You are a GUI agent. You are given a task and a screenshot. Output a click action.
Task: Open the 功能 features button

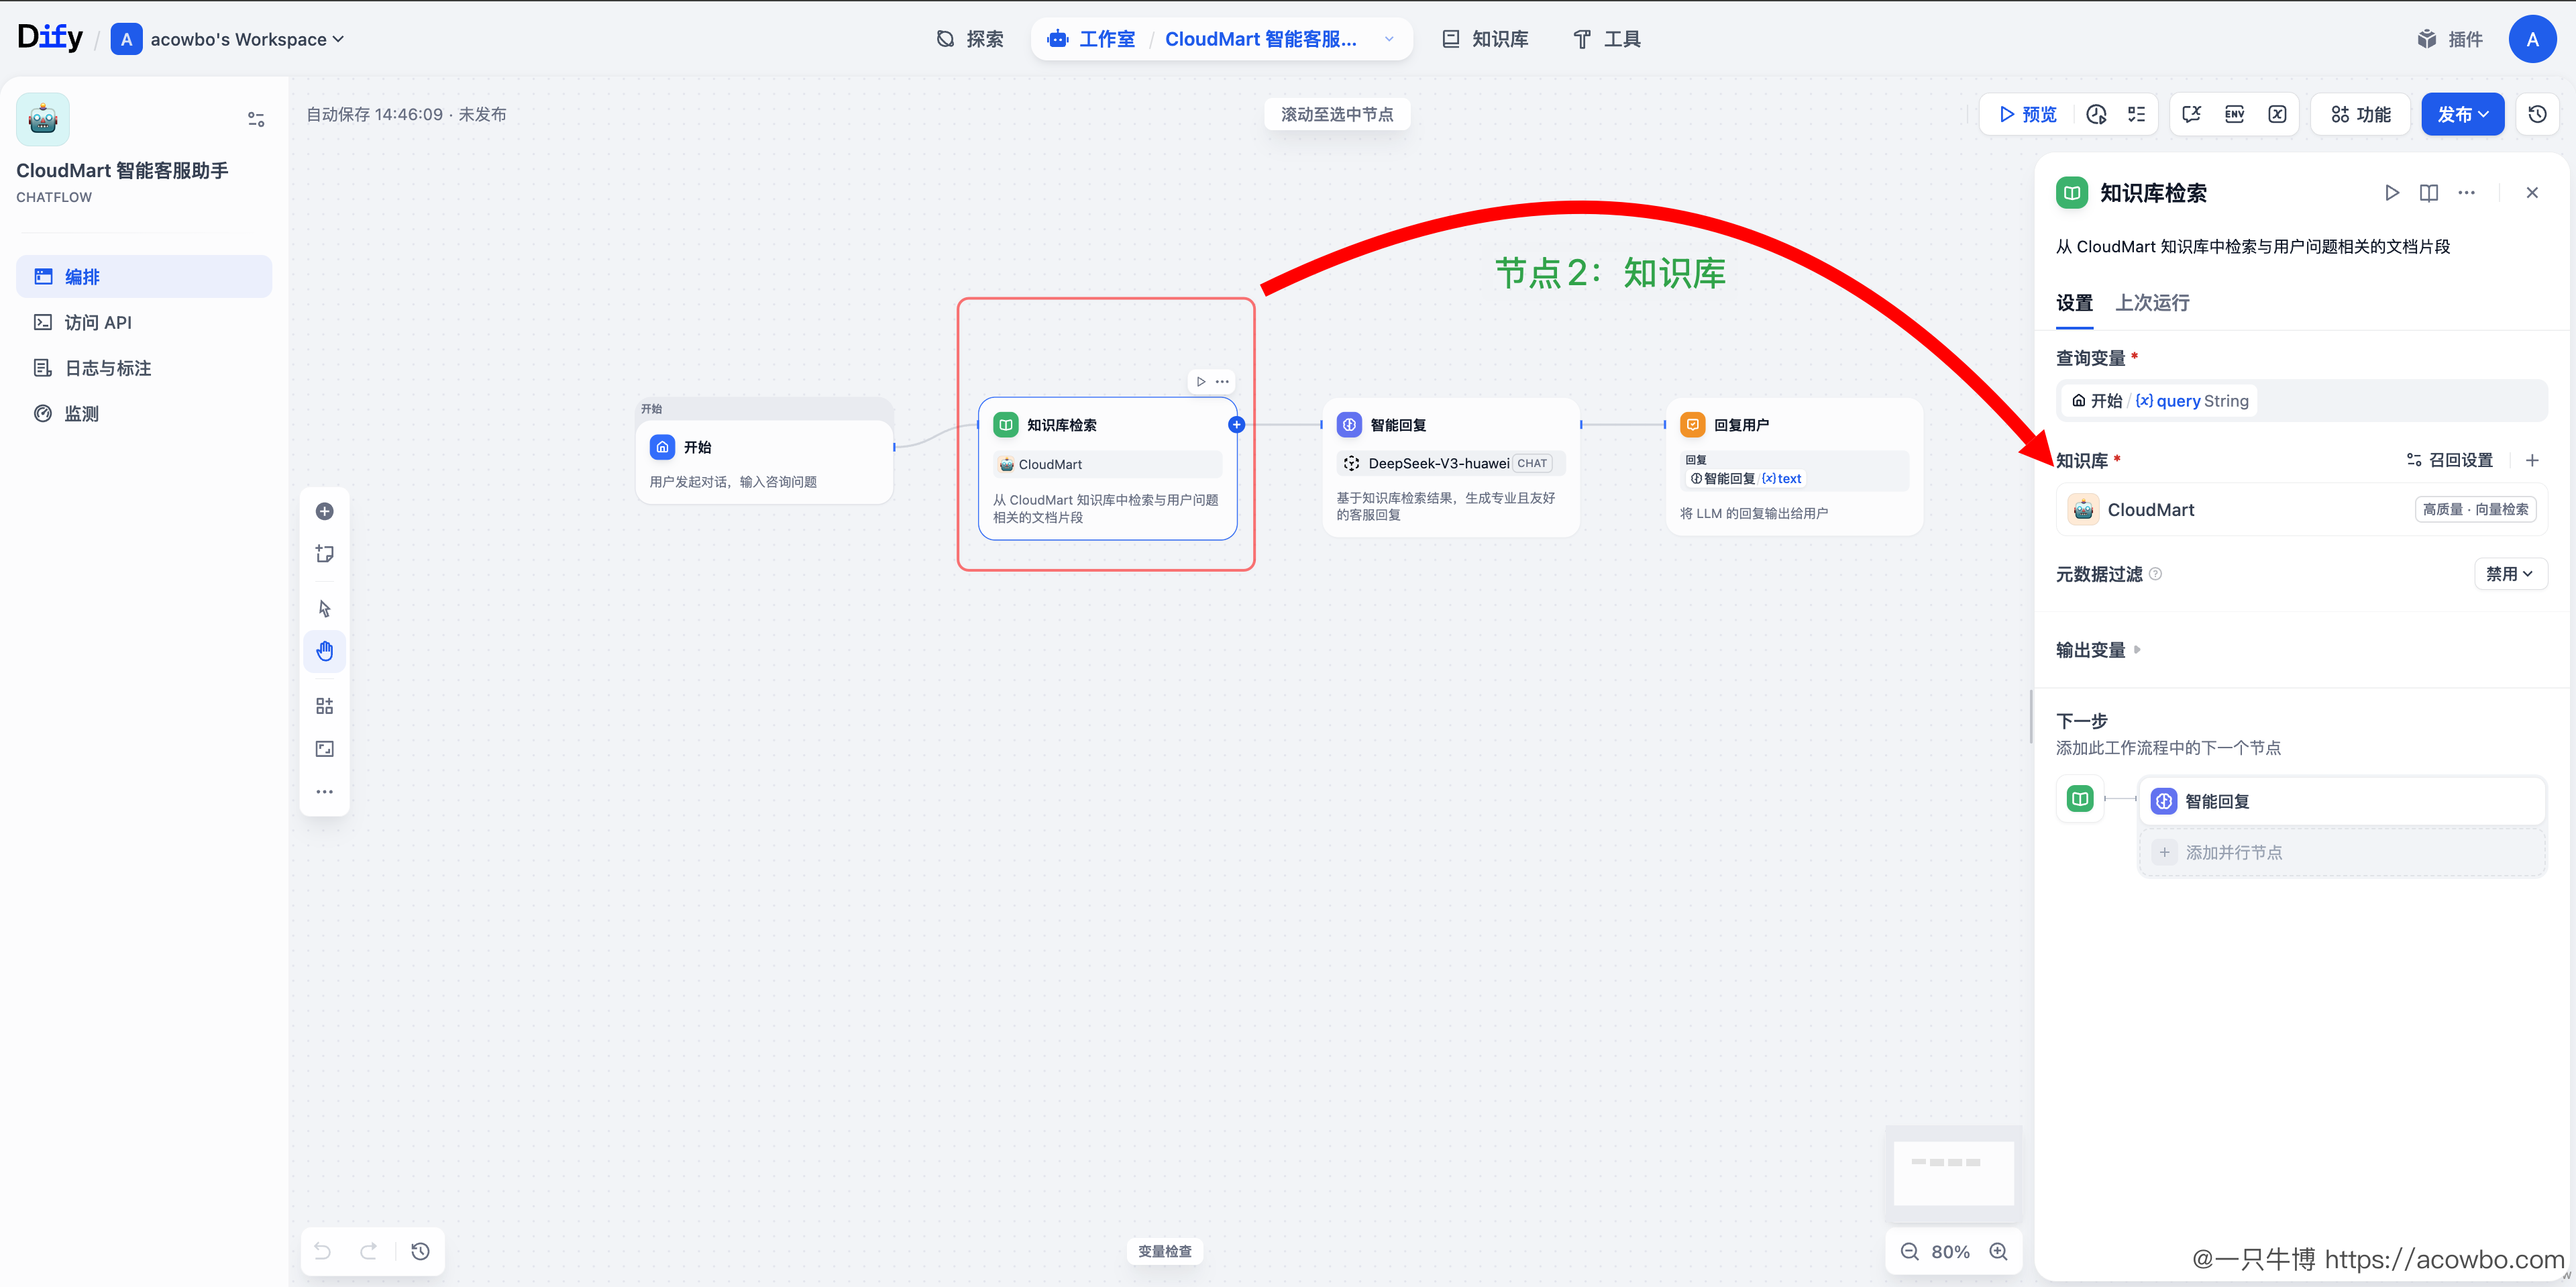pos(2361,114)
